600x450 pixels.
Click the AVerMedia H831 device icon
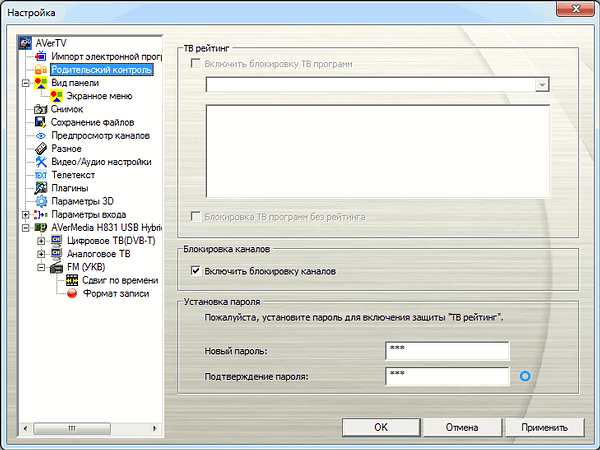(41, 227)
